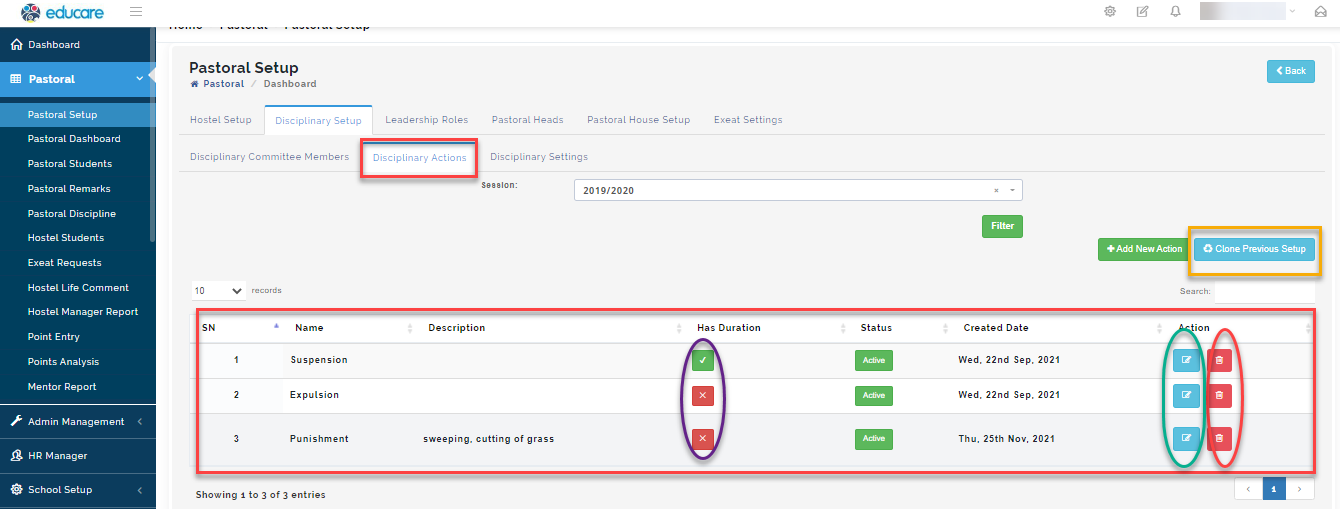Switch to Pastoral Heads tab
The height and width of the screenshot is (509, 1340).
point(528,120)
